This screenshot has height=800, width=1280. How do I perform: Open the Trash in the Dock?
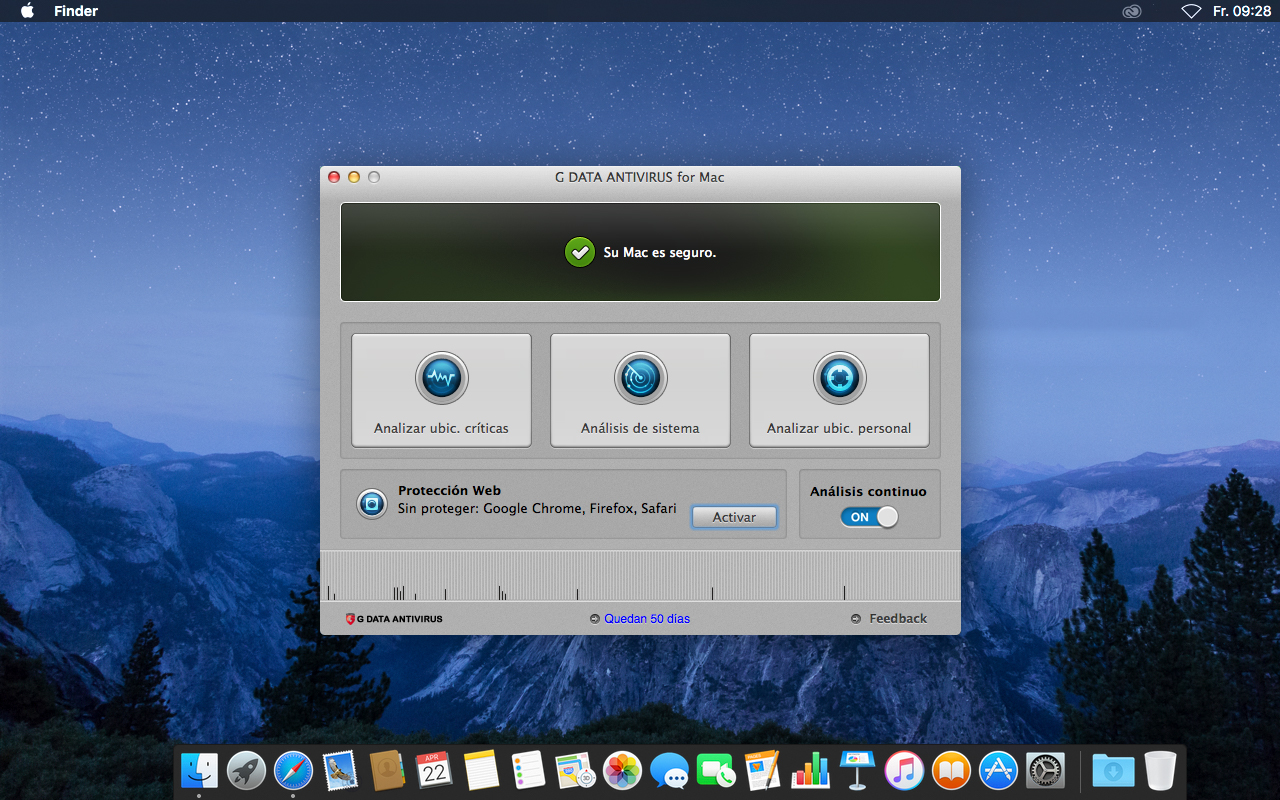pyautogui.click(x=1160, y=770)
